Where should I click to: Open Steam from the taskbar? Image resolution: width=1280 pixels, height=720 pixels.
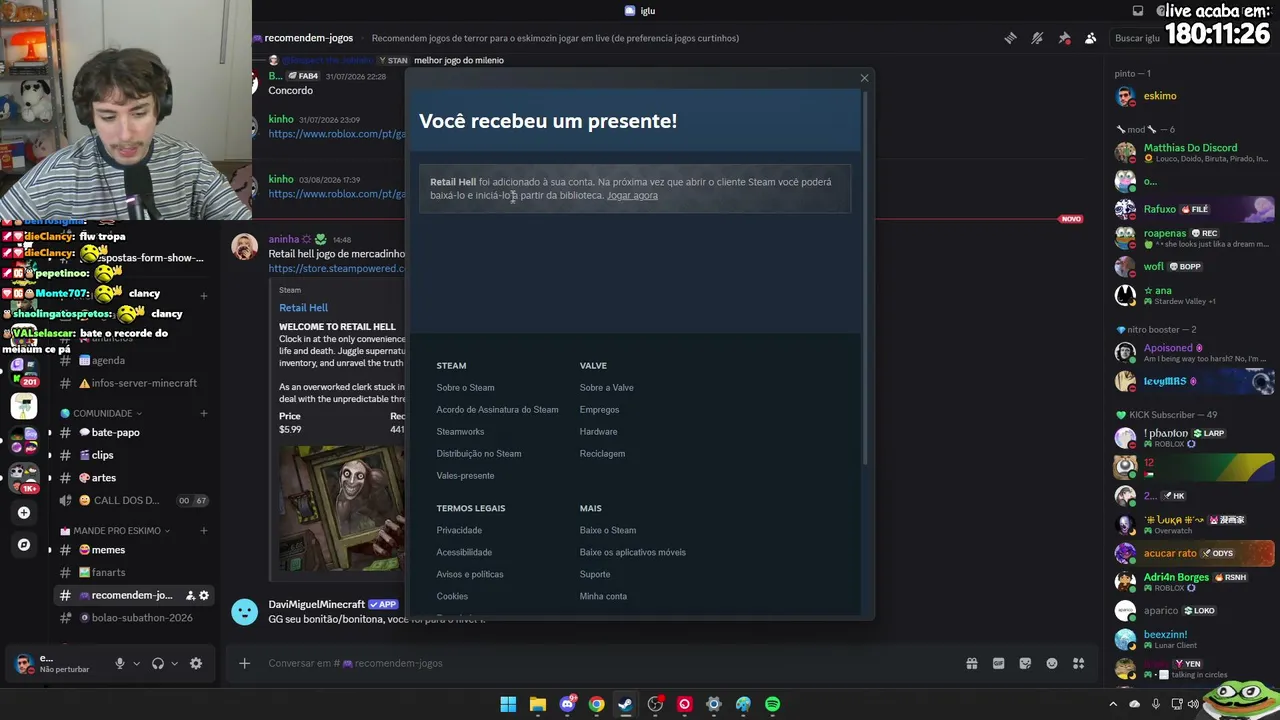click(625, 704)
